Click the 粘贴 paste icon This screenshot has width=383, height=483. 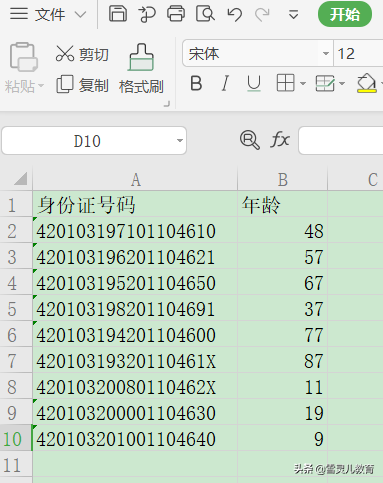pos(24,57)
